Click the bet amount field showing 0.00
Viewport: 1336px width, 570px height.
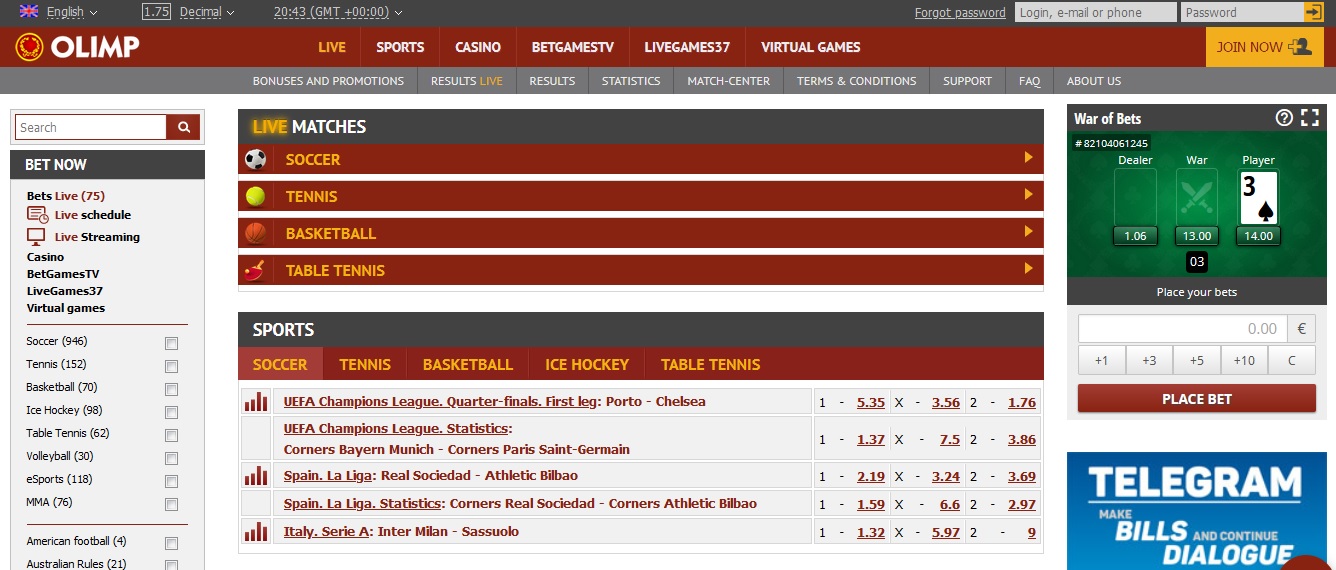coord(1182,328)
